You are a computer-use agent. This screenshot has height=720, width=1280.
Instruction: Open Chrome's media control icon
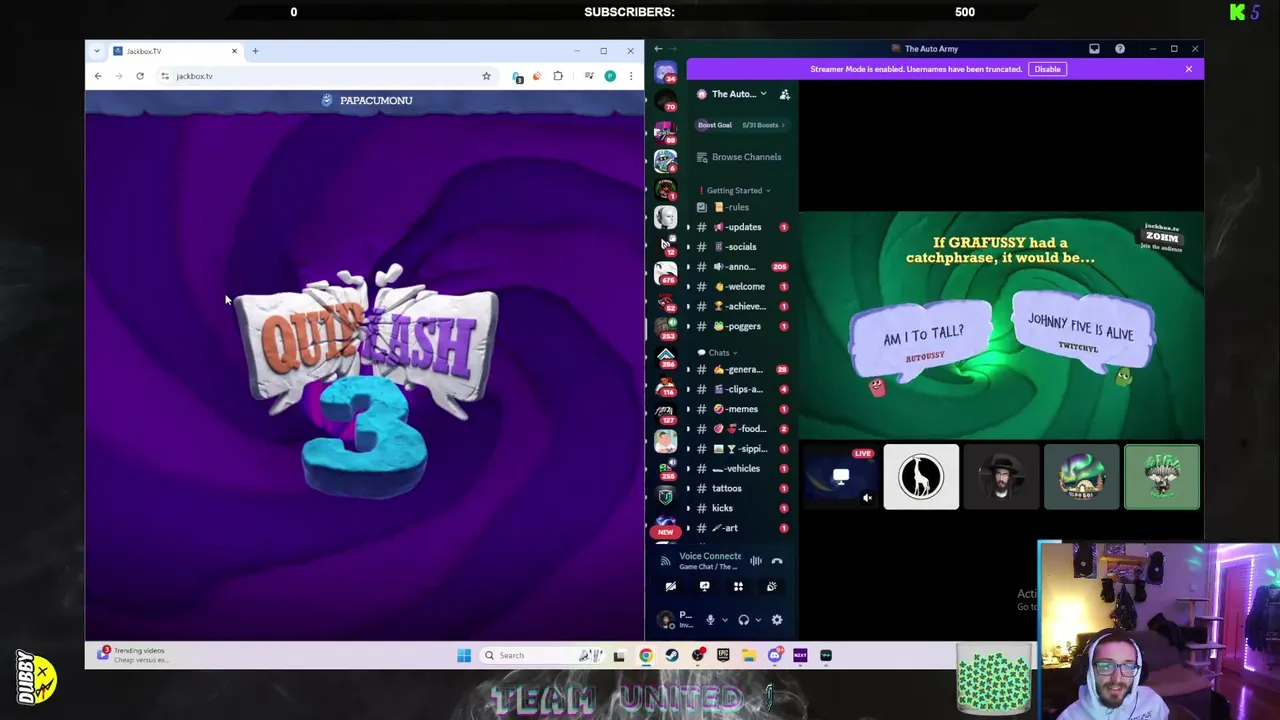pos(589,76)
